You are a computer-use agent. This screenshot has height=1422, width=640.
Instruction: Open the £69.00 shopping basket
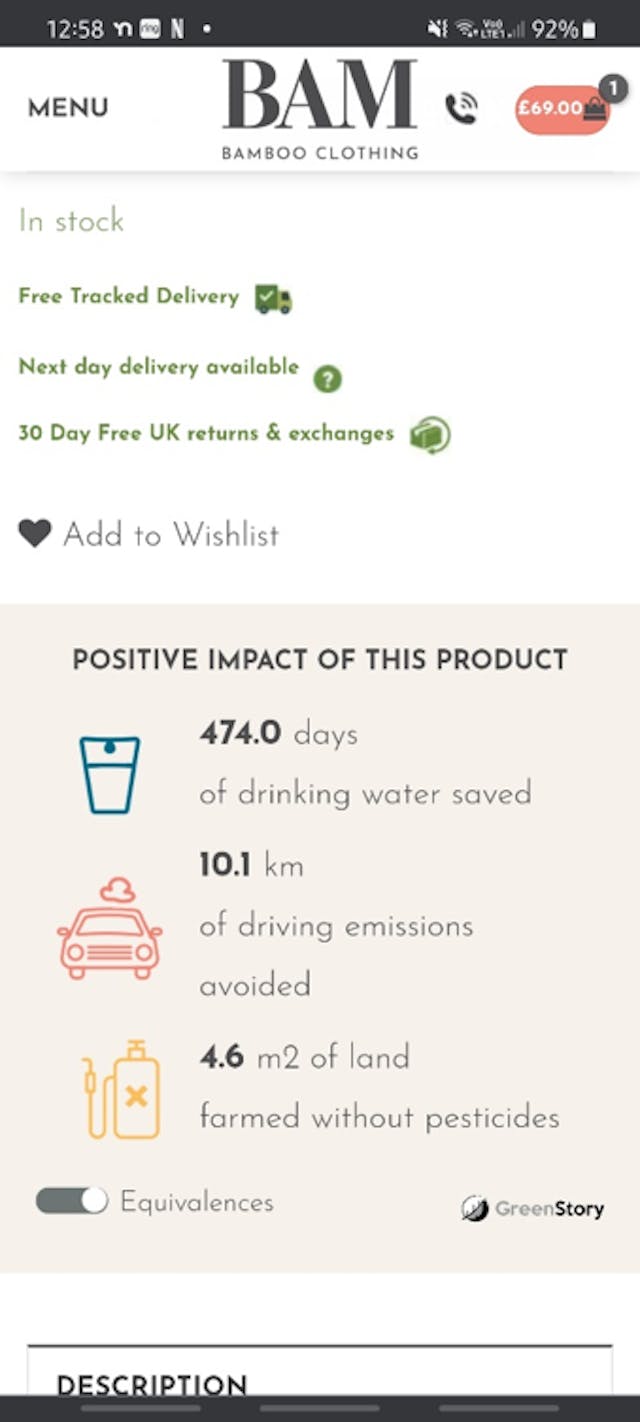click(x=561, y=109)
